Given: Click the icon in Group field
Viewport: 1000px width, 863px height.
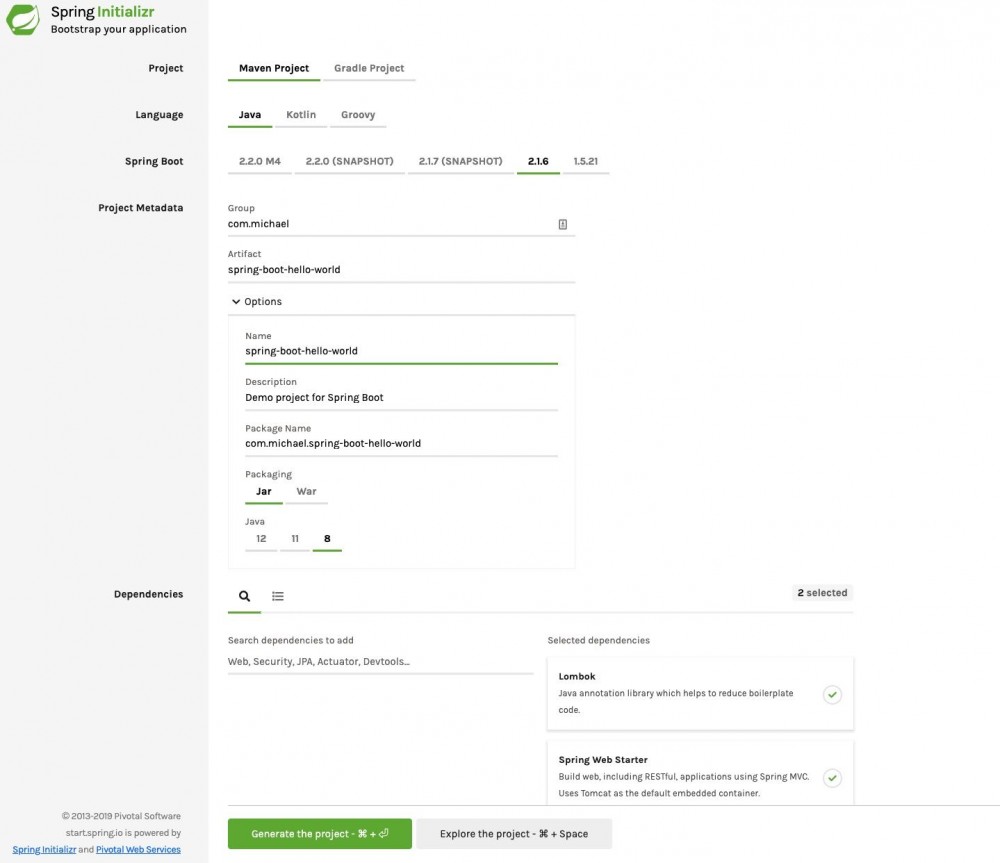Looking at the screenshot, I should point(562,224).
